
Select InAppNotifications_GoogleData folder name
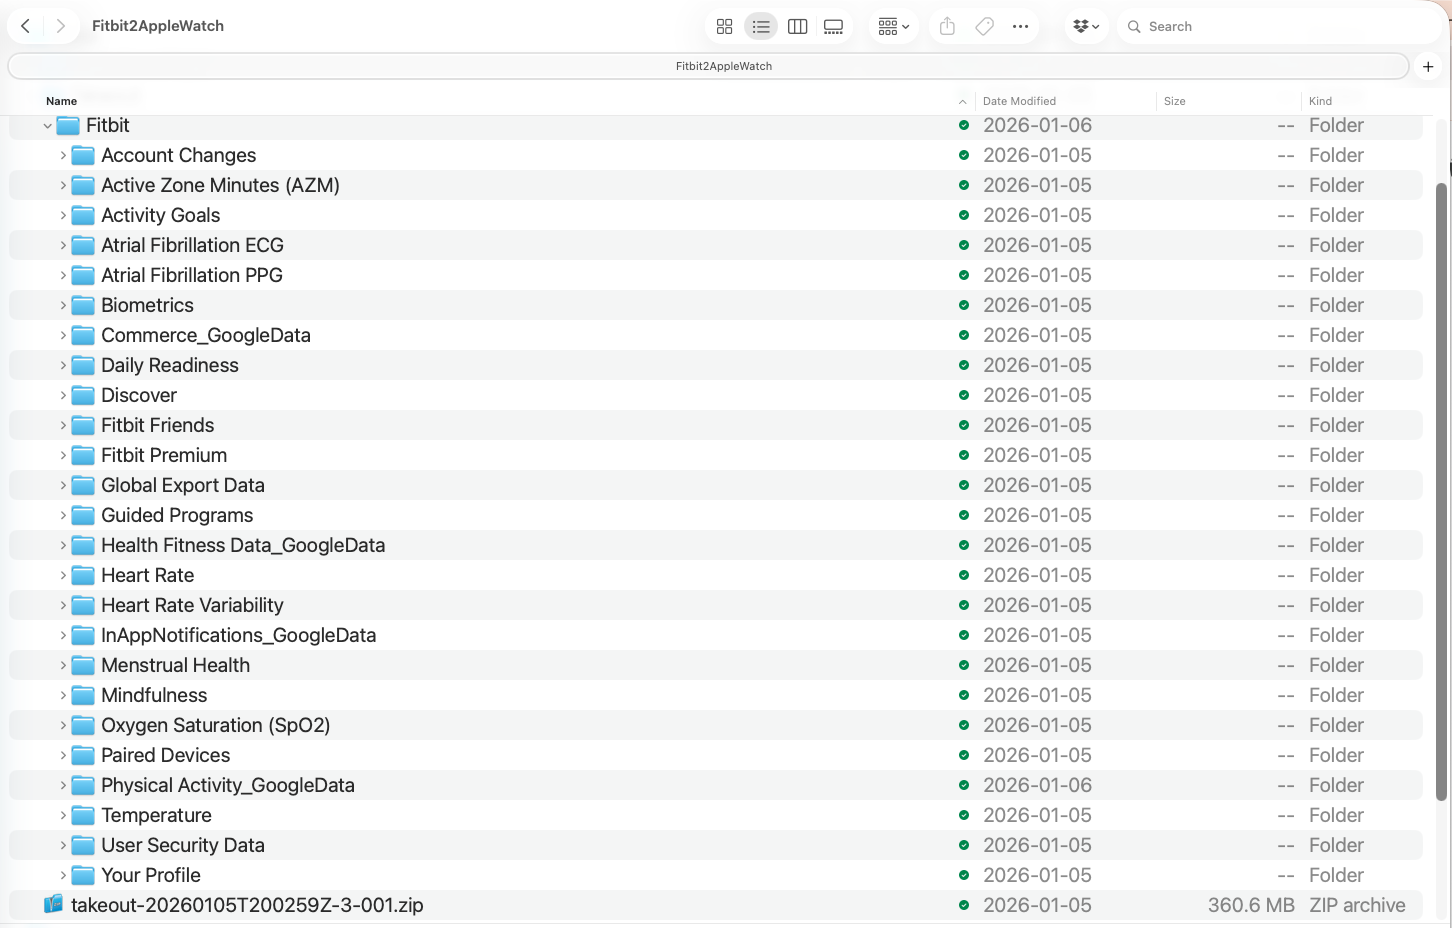pyautogui.click(x=238, y=635)
